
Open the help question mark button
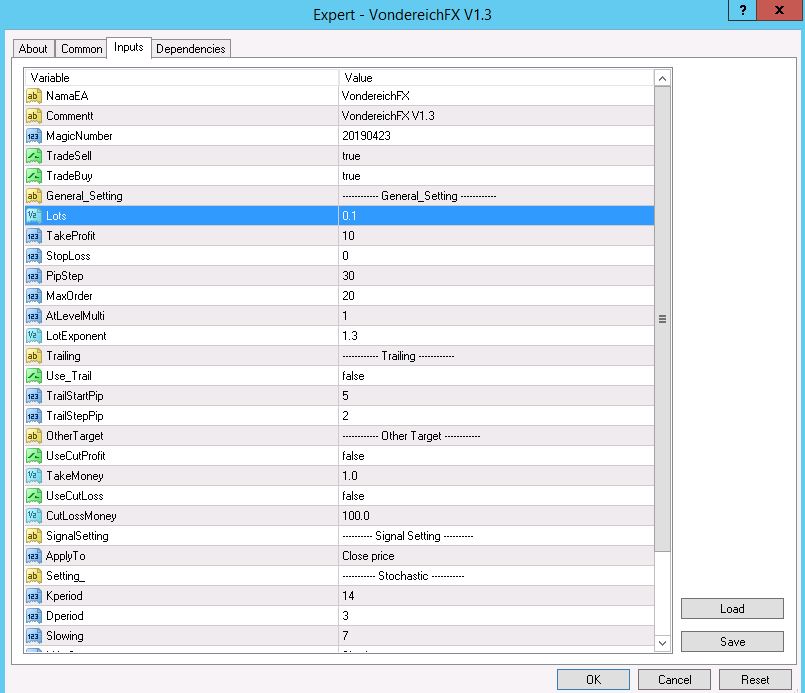click(x=742, y=10)
